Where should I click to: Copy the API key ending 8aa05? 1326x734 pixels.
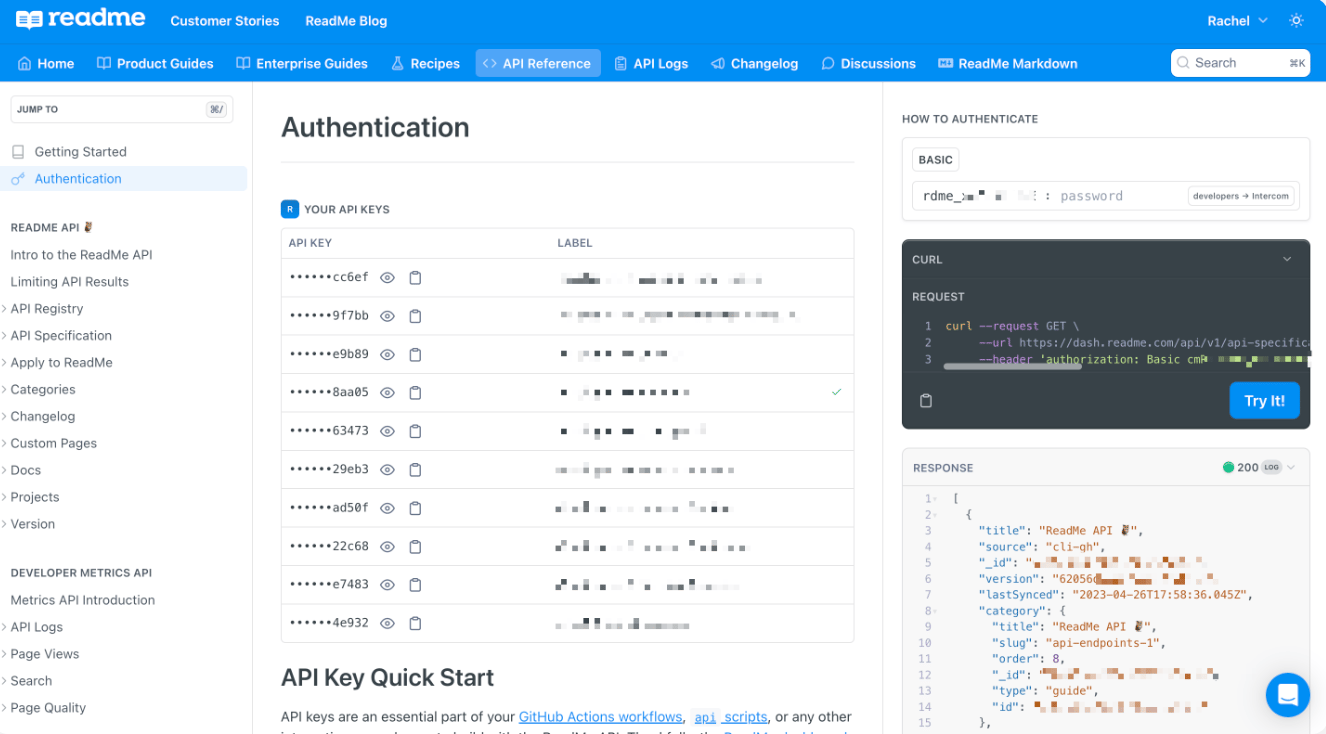(x=415, y=393)
